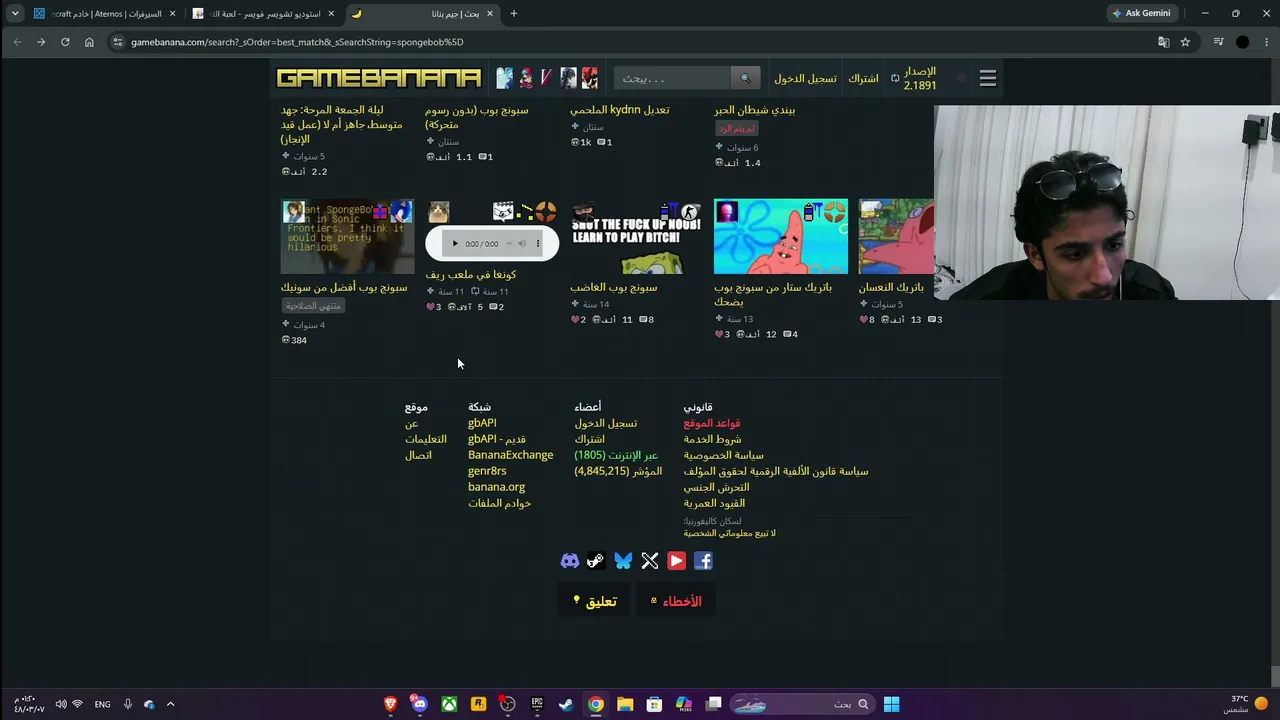This screenshot has height=720, width=1280.
Task: Click the translate page icon in address bar
Action: 1163,42
